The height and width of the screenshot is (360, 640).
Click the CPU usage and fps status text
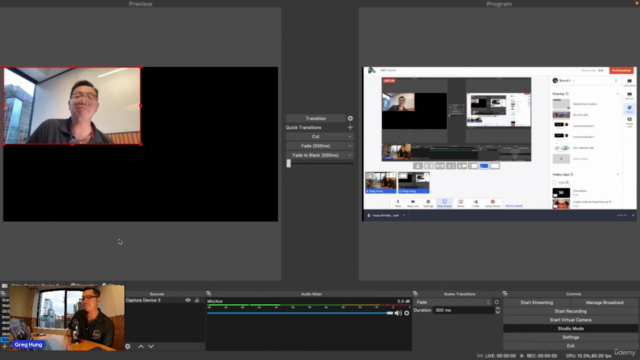[588, 356]
